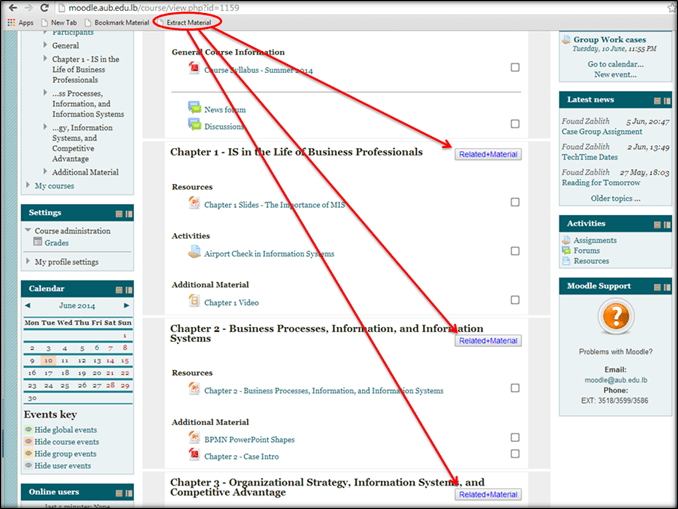Check the Chapter 1 Video completion box

point(515,300)
